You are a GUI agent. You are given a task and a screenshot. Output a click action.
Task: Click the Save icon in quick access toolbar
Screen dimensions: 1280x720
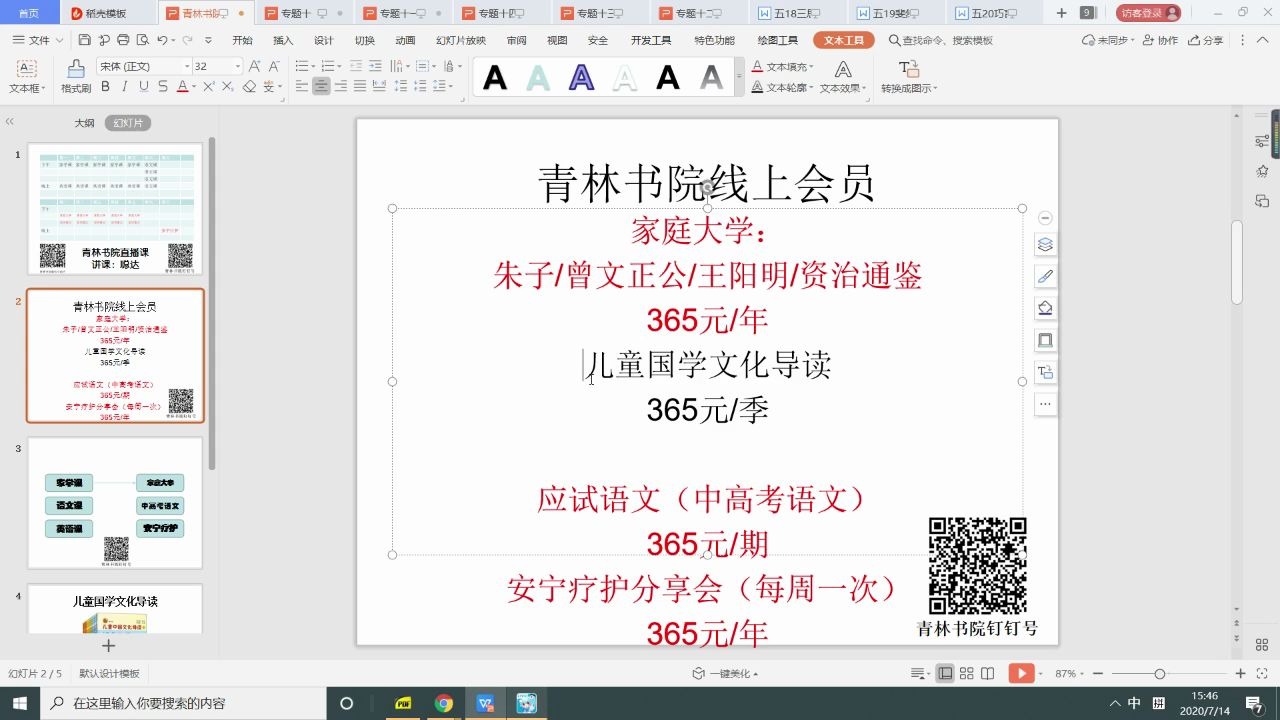pyautogui.click(x=85, y=40)
